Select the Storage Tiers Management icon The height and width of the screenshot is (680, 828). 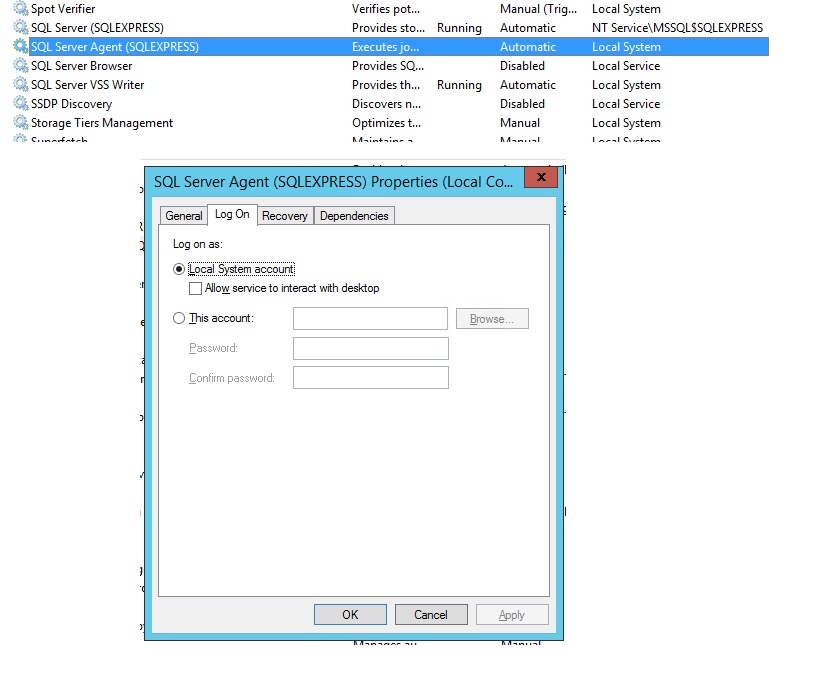[21, 123]
